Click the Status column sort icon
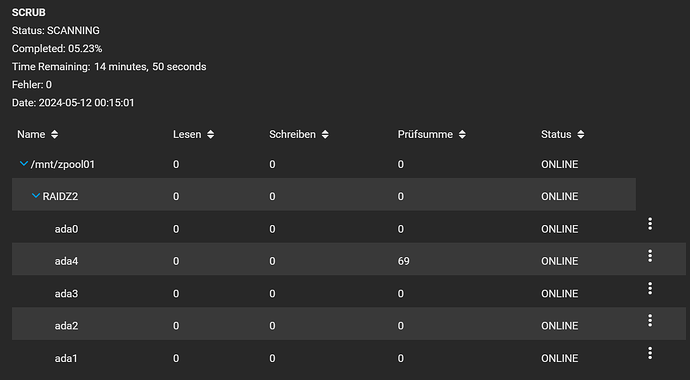 click(x=581, y=135)
